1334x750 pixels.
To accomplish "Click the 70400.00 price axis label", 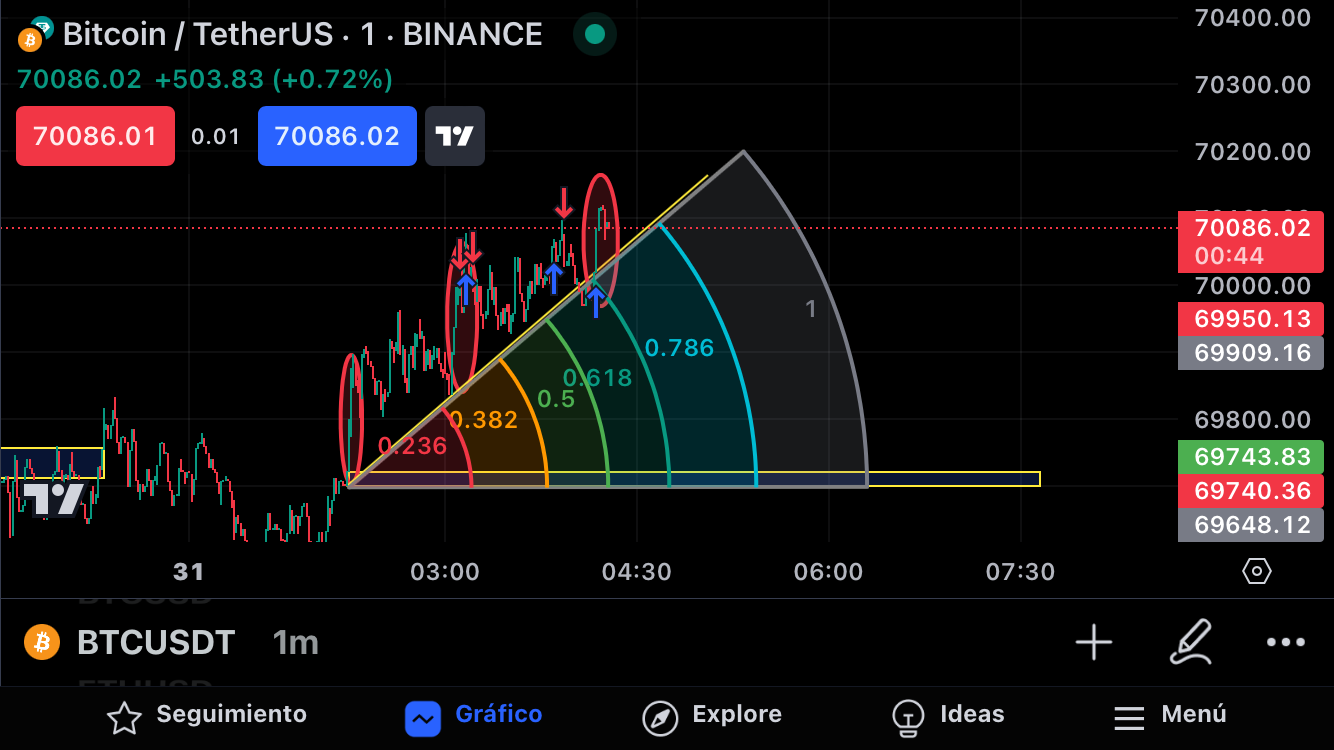I will click(x=1252, y=17).
